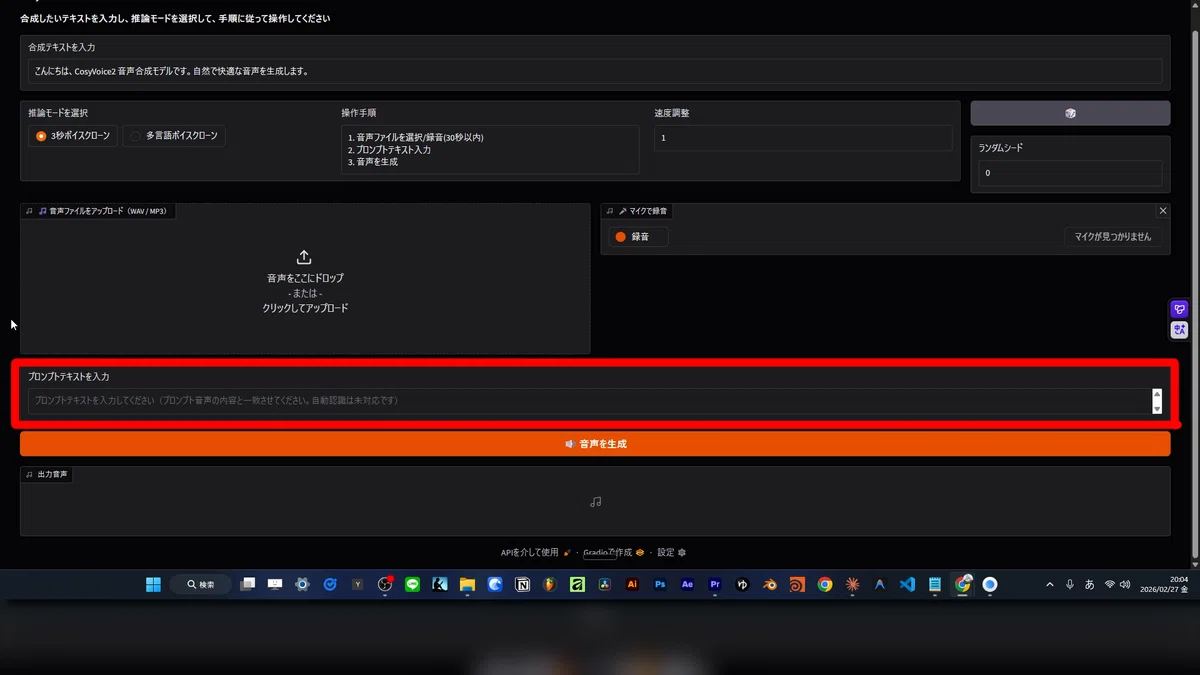Close the マイクで録音 panel with X
Image resolution: width=1200 pixels, height=675 pixels.
1163,211
